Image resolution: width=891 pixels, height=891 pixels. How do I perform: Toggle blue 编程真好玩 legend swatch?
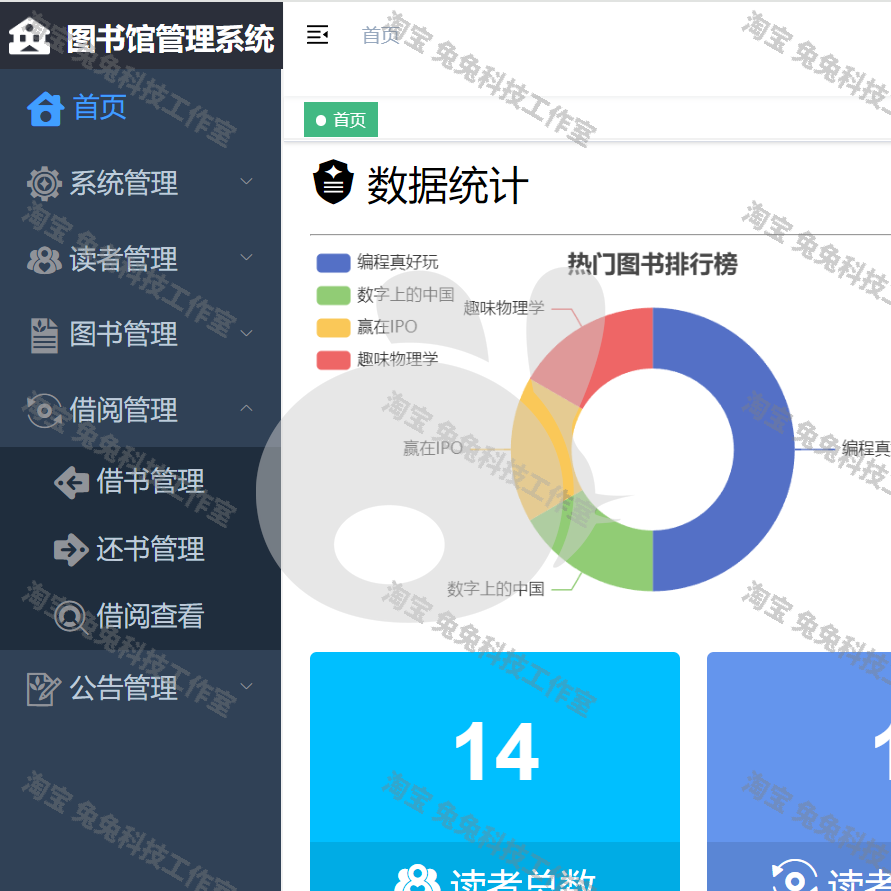tap(333, 263)
